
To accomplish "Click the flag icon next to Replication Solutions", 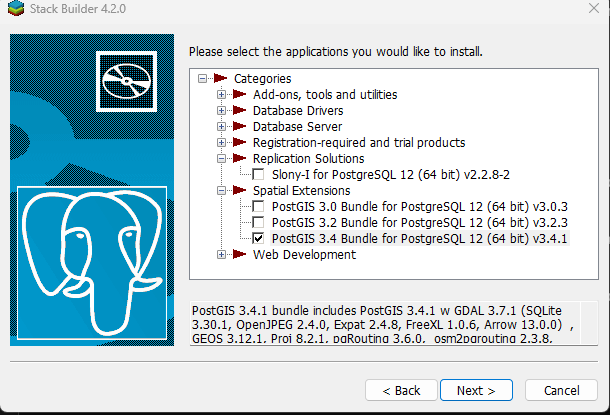I will 239,158.
